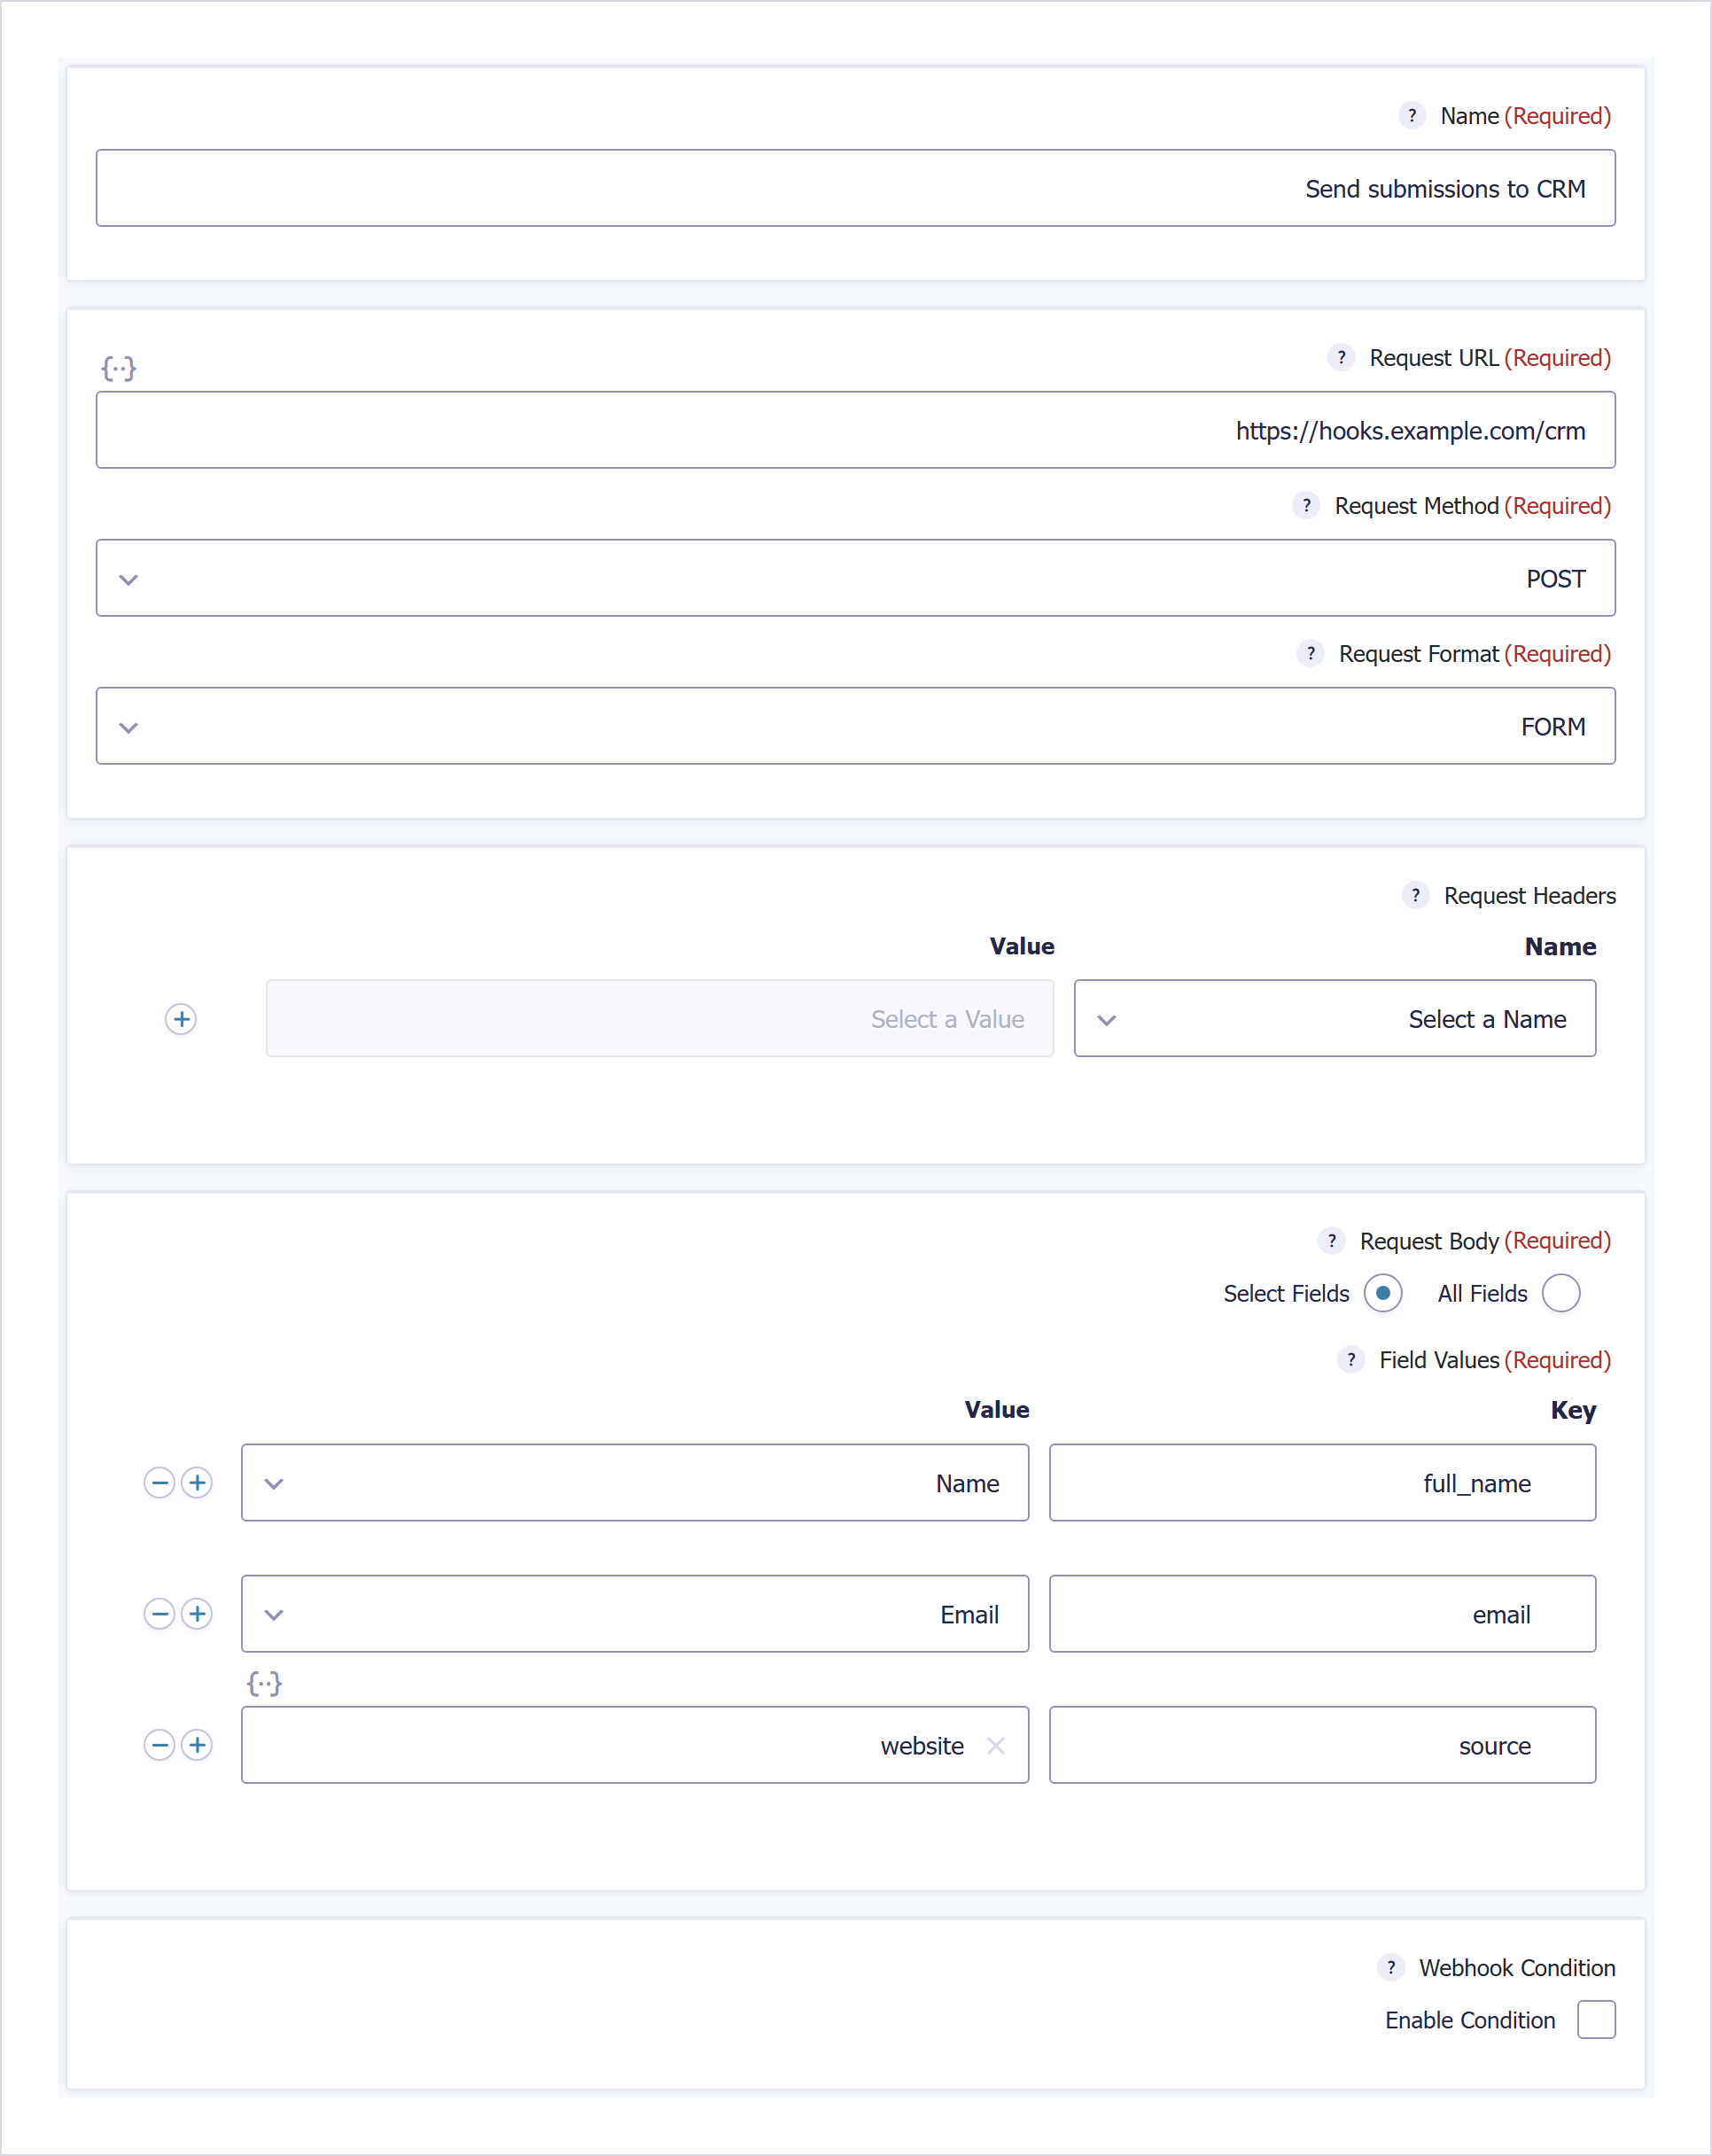
Task: Click the full_name key field
Action: click(1322, 1482)
